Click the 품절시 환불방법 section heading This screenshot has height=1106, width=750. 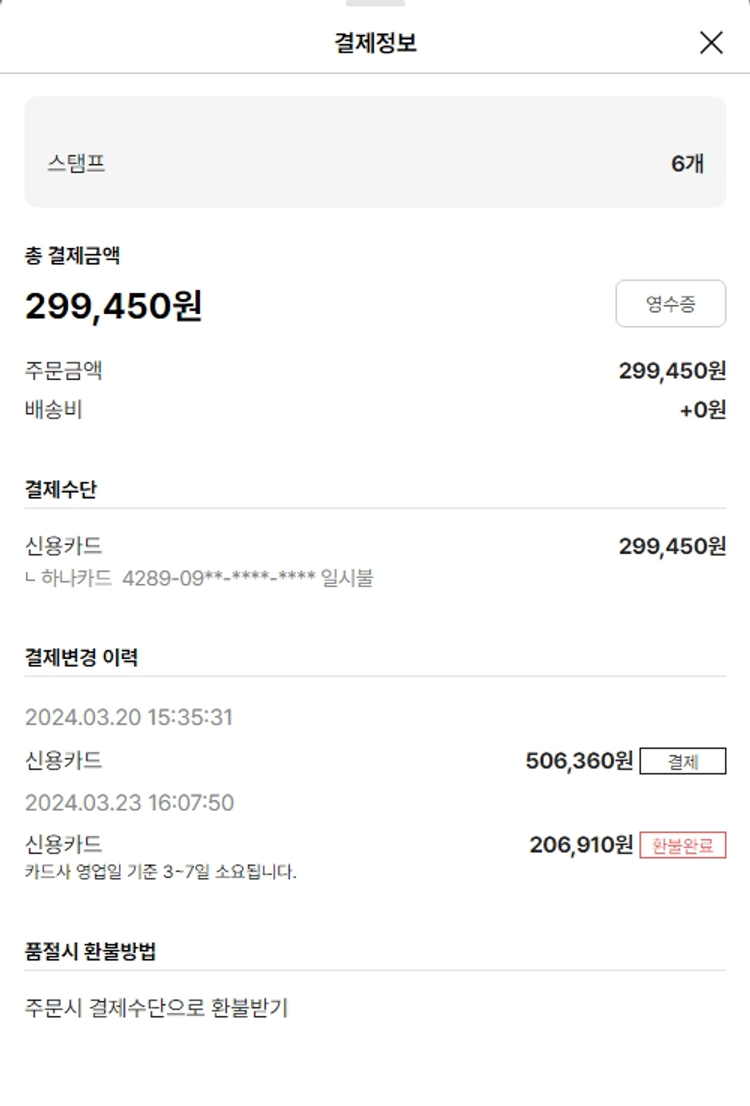(90, 952)
